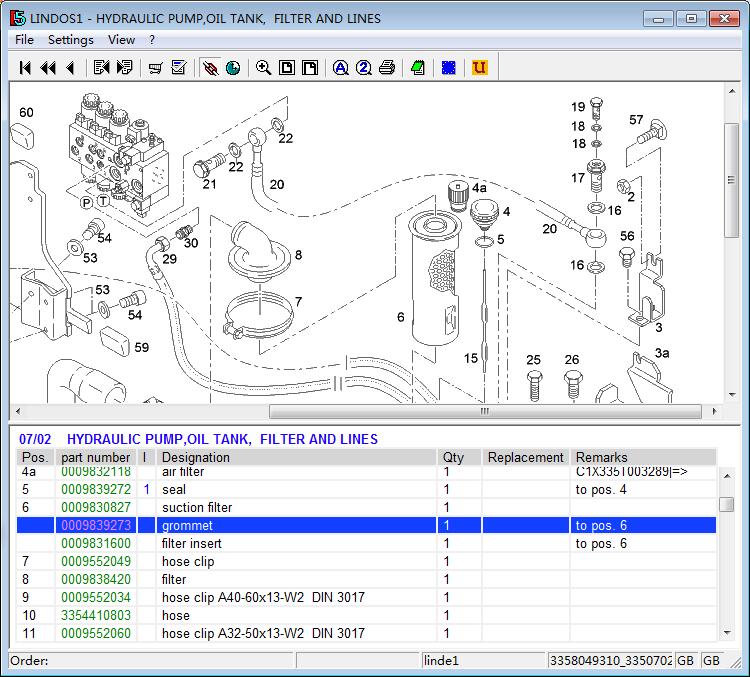The image size is (750, 677).
Task: Select part number 0009830827
Action: 96,507
